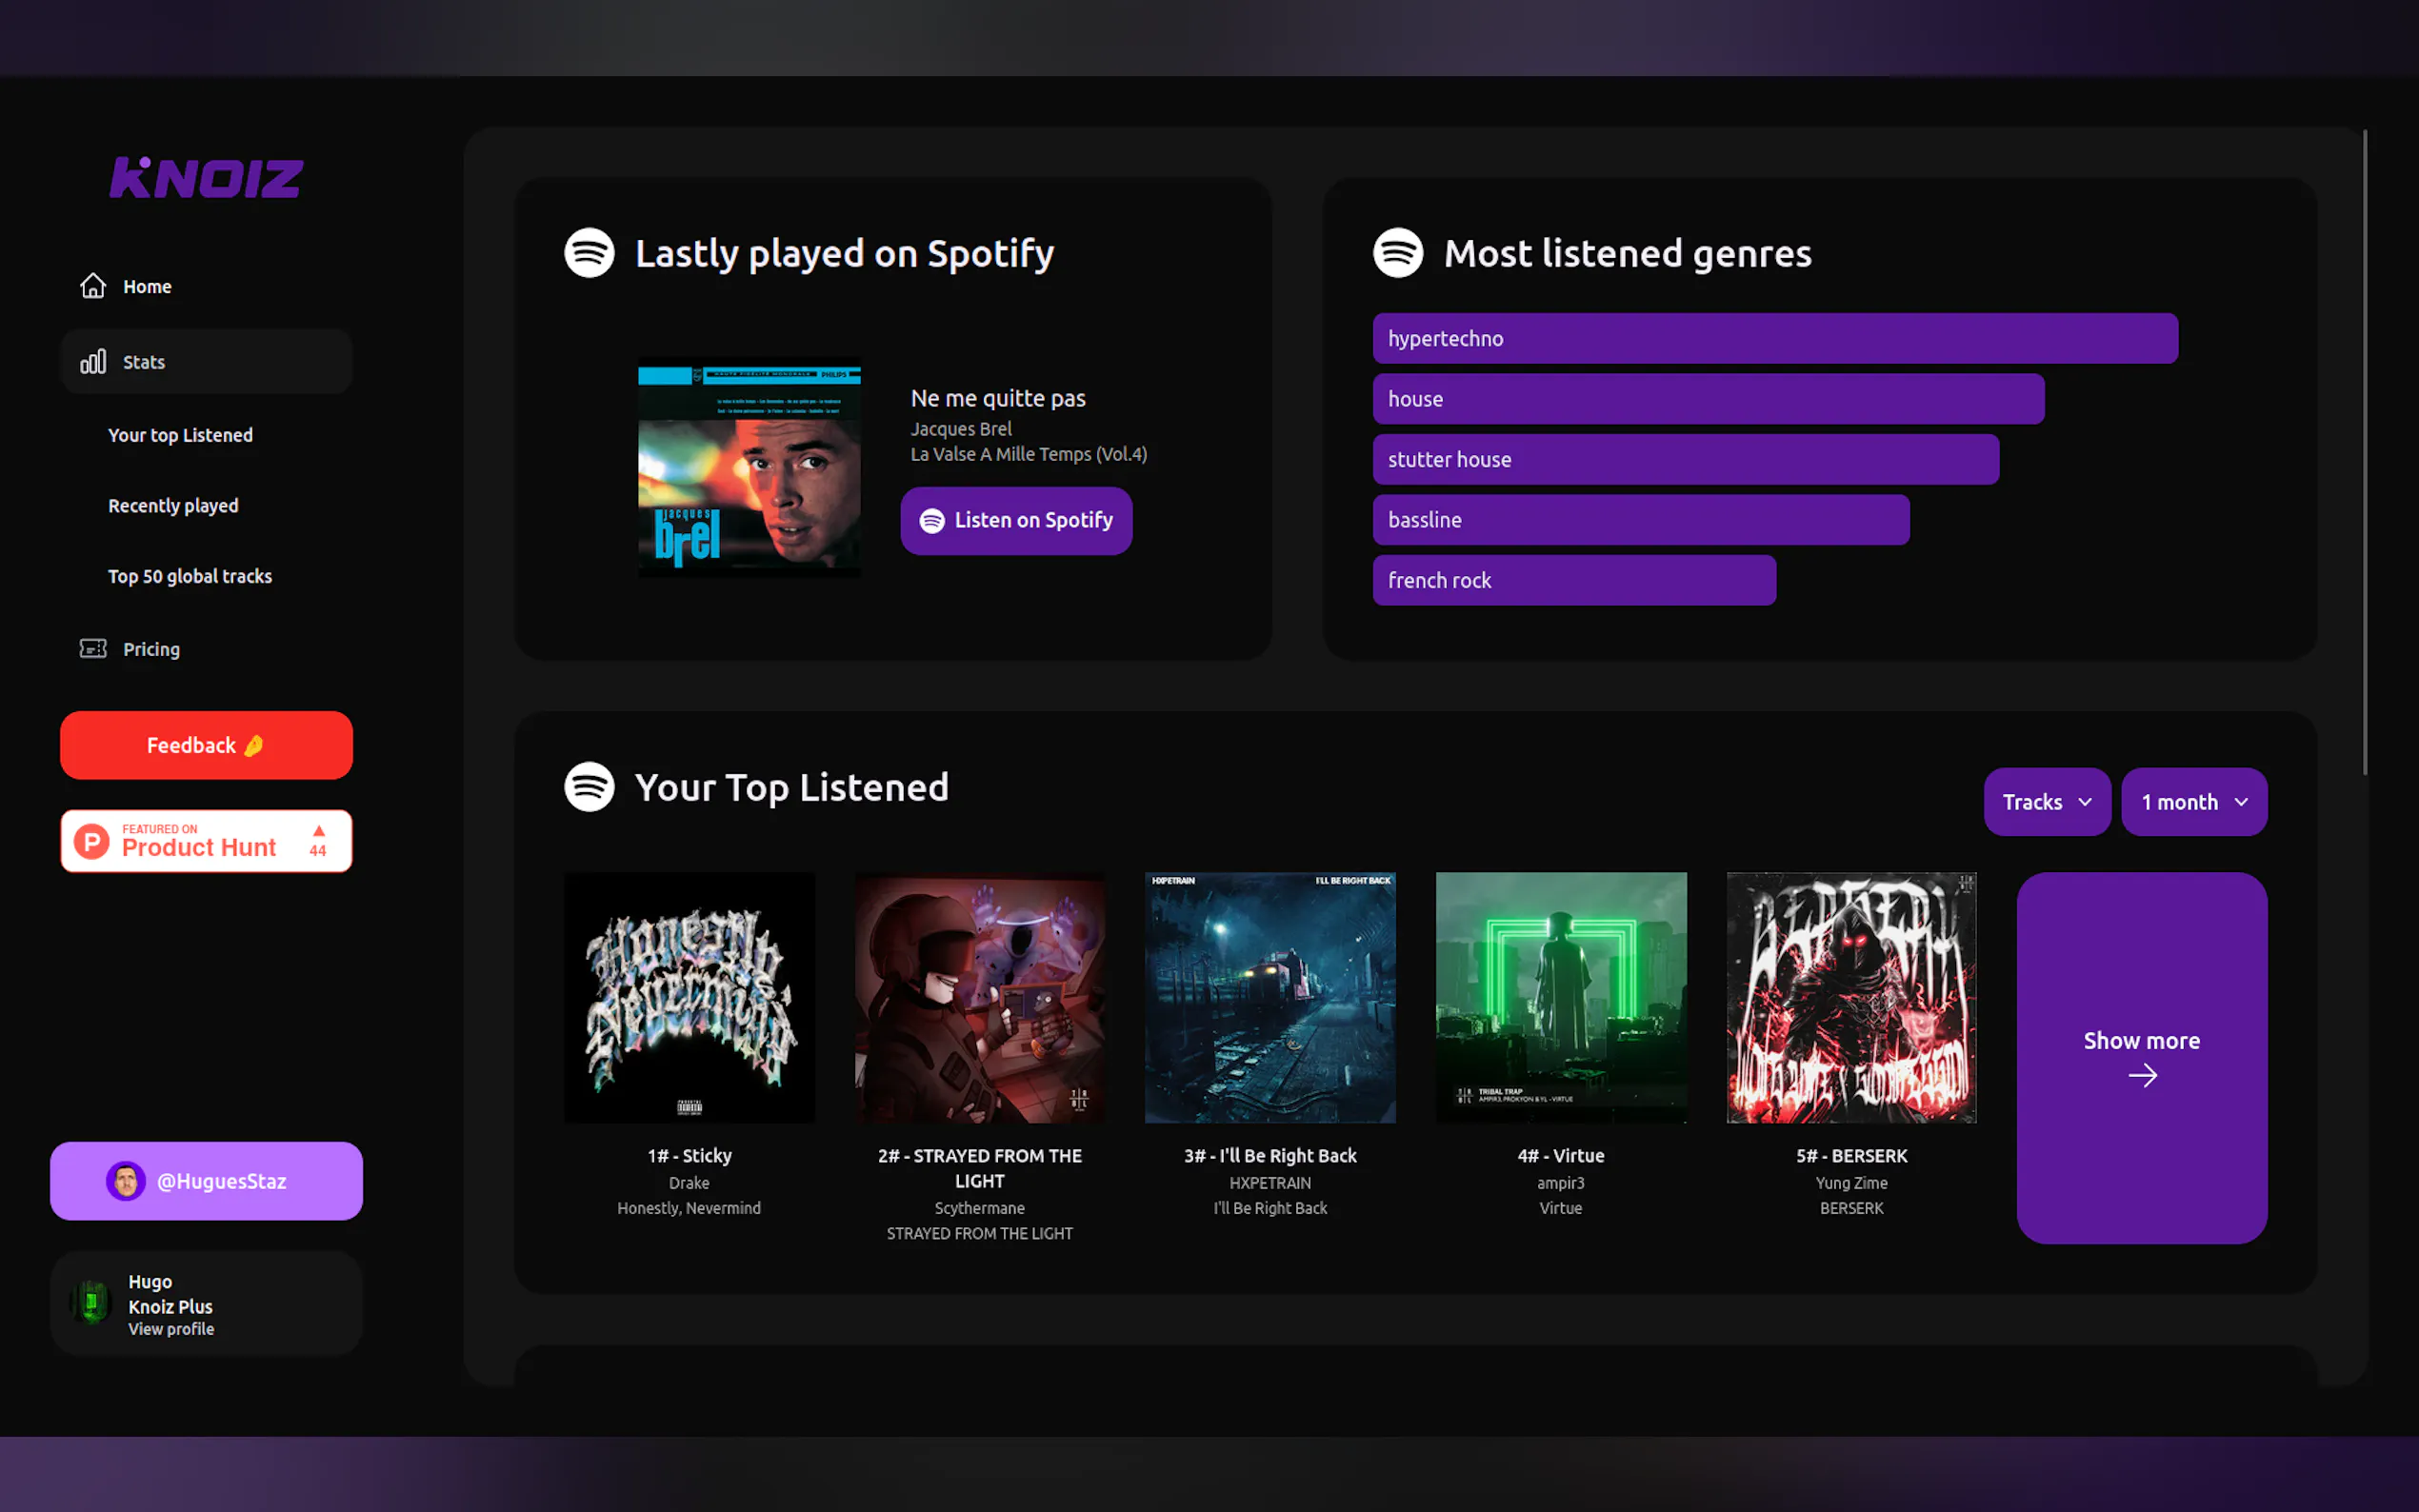Click Spotify icon beside Your Top Listened
This screenshot has width=2419, height=1512.
(589, 787)
